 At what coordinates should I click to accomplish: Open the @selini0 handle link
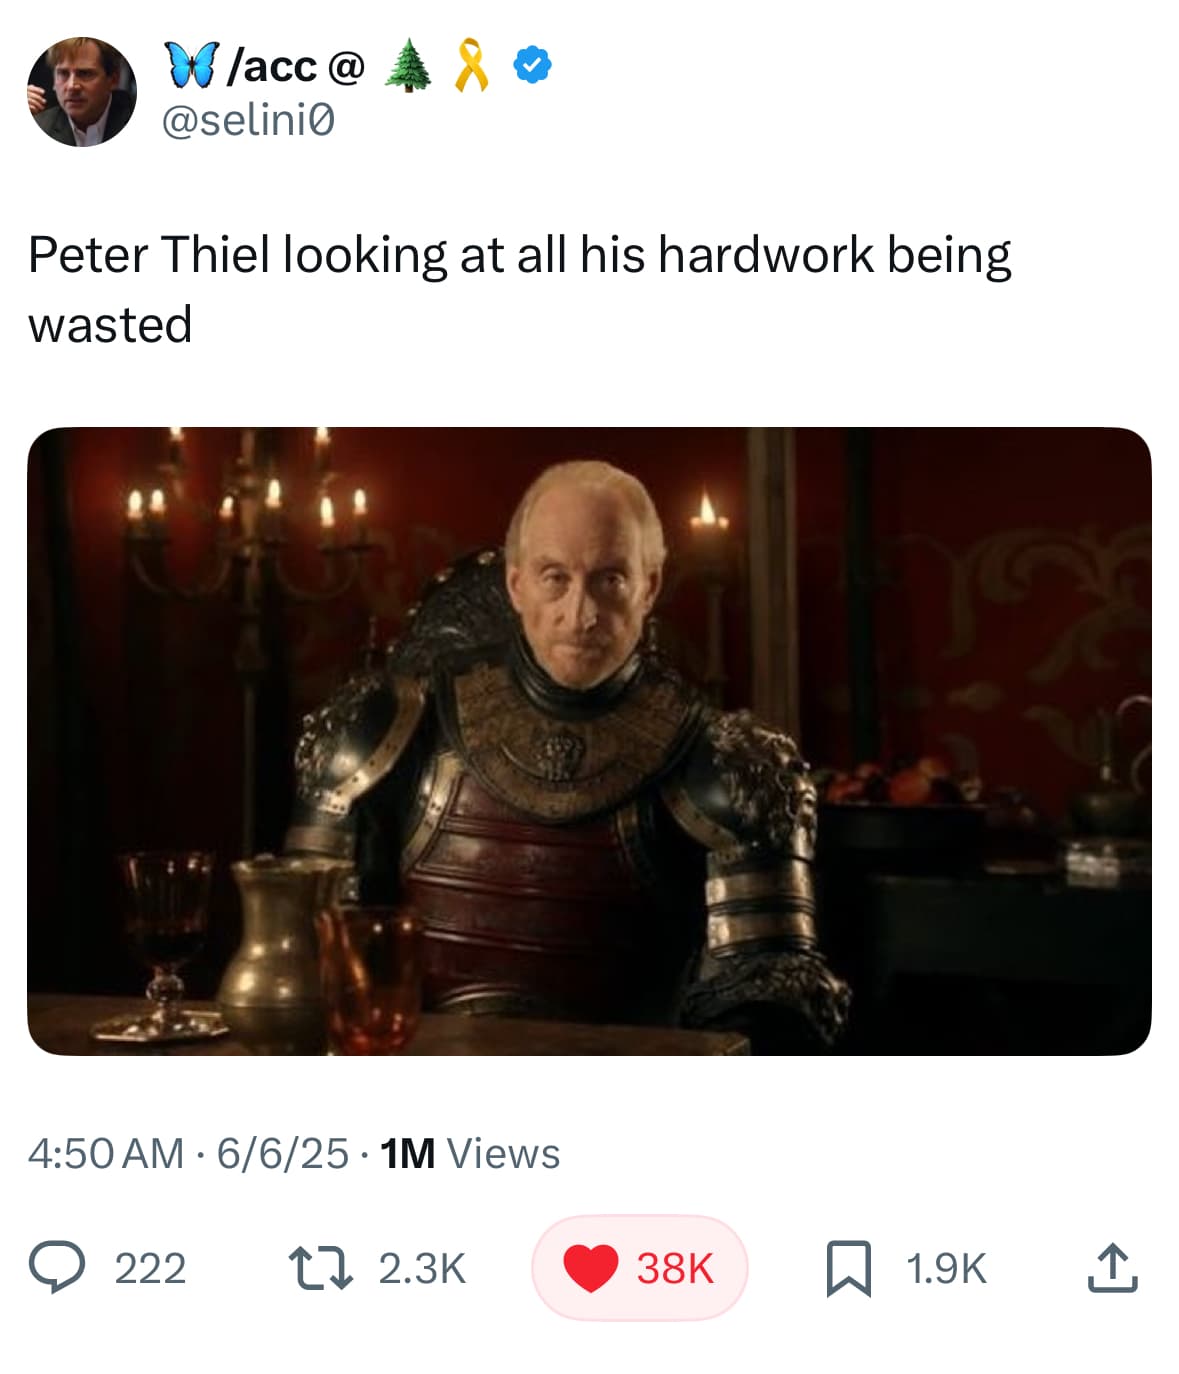tap(248, 120)
